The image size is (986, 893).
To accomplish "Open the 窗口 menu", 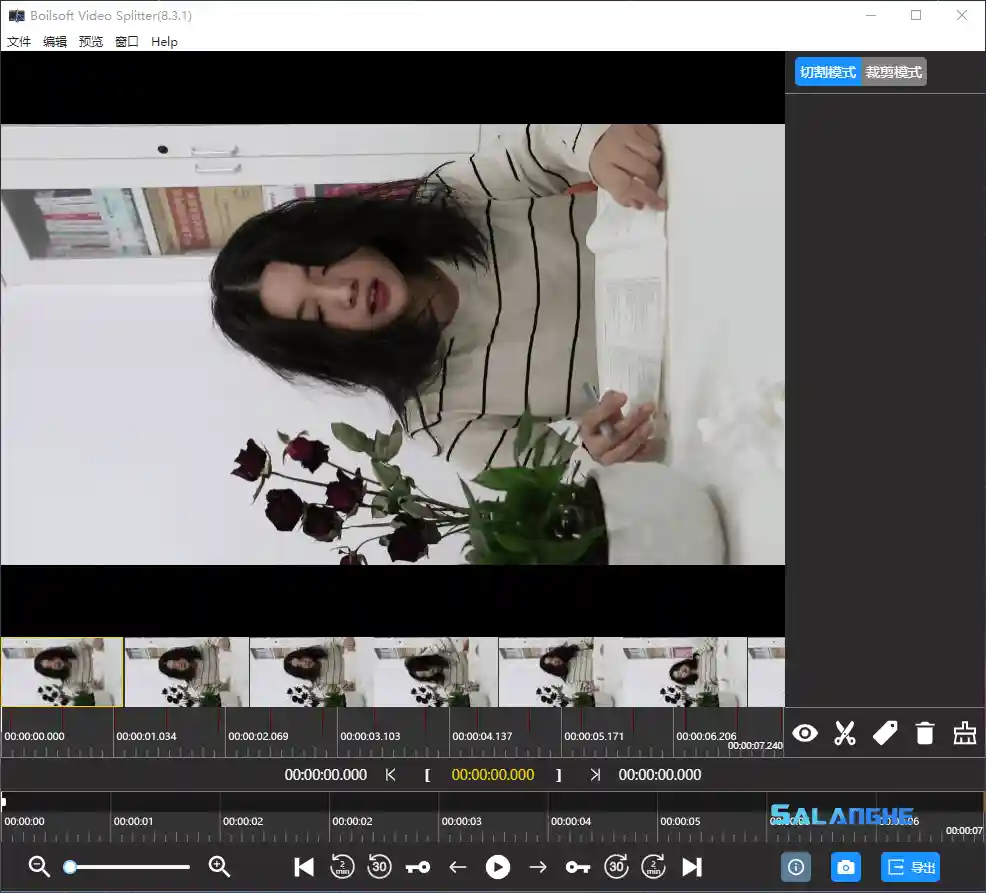I will coord(126,42).
